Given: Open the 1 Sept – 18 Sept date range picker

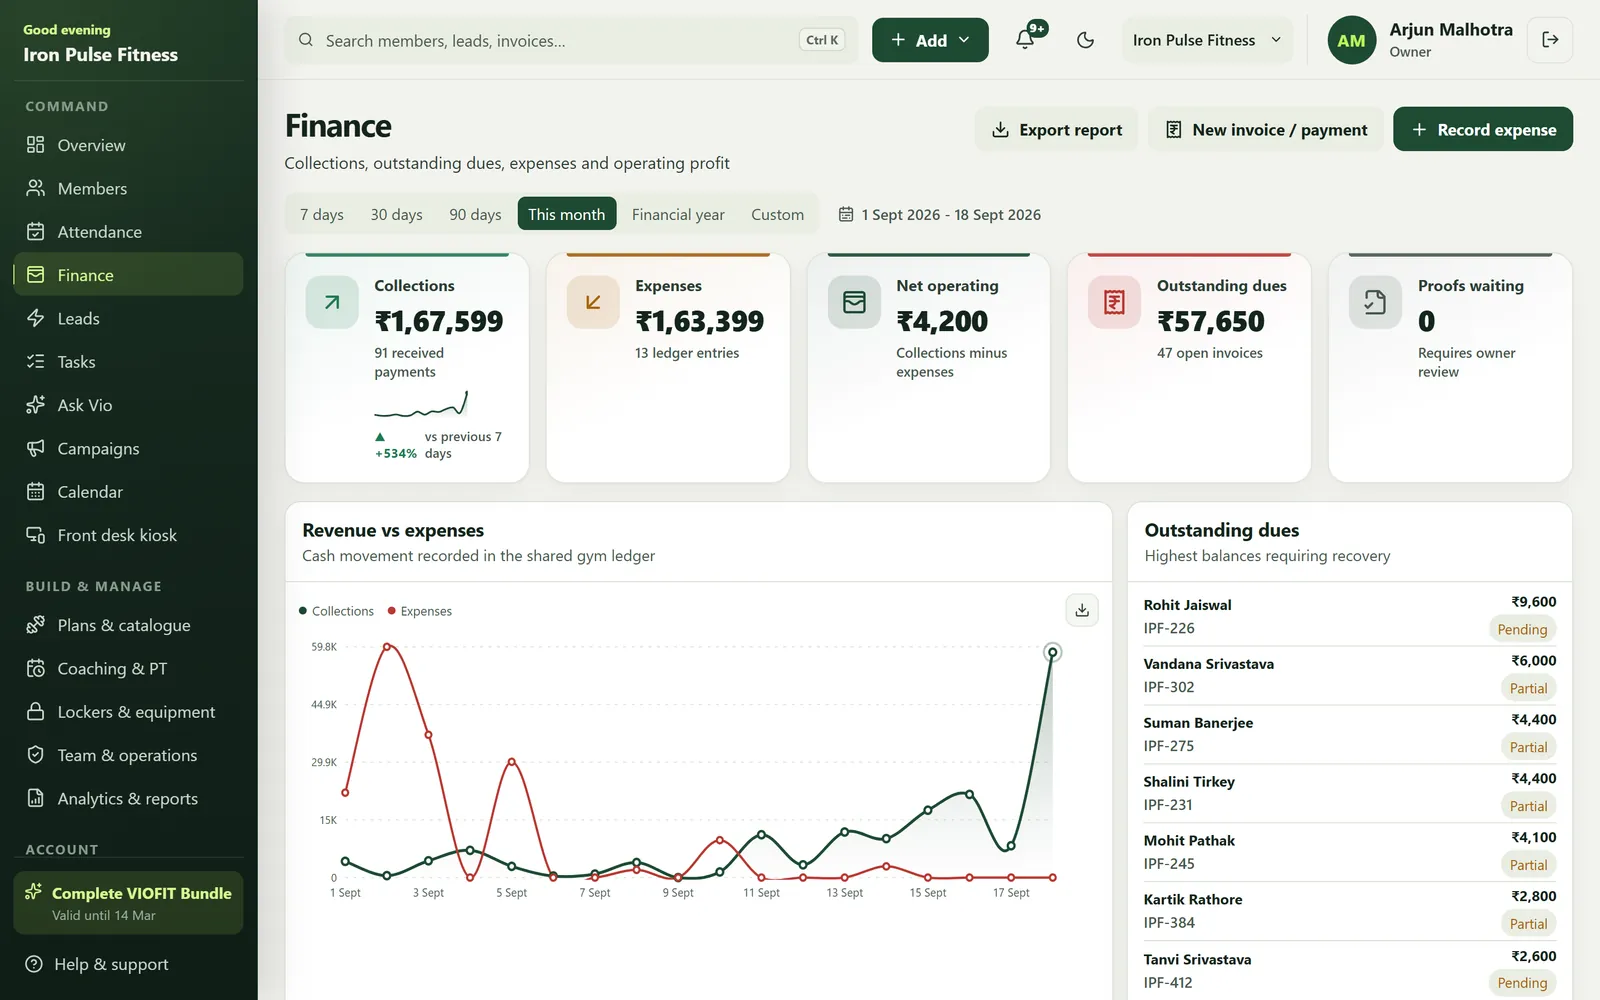Looking at the screenshot, I should [x=939, y=214].
